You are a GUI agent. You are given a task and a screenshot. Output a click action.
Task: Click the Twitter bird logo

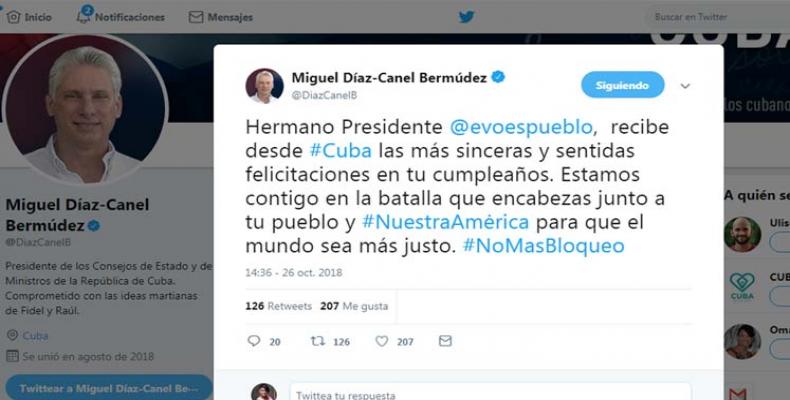point(467,17)
